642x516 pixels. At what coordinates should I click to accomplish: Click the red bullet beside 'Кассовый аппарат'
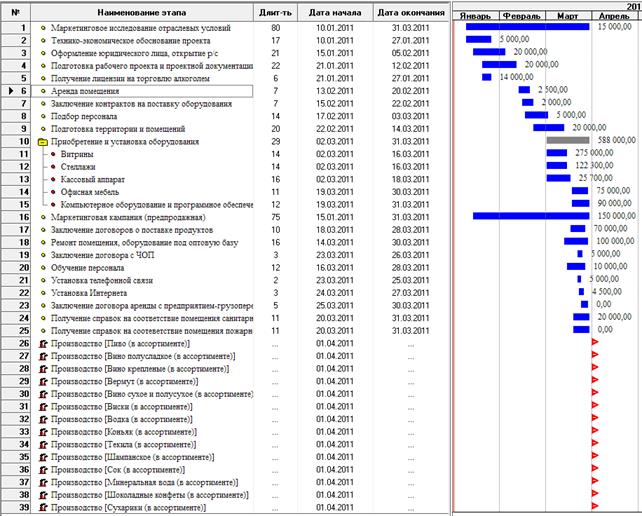pyautogui.click(x=54, y=179)
